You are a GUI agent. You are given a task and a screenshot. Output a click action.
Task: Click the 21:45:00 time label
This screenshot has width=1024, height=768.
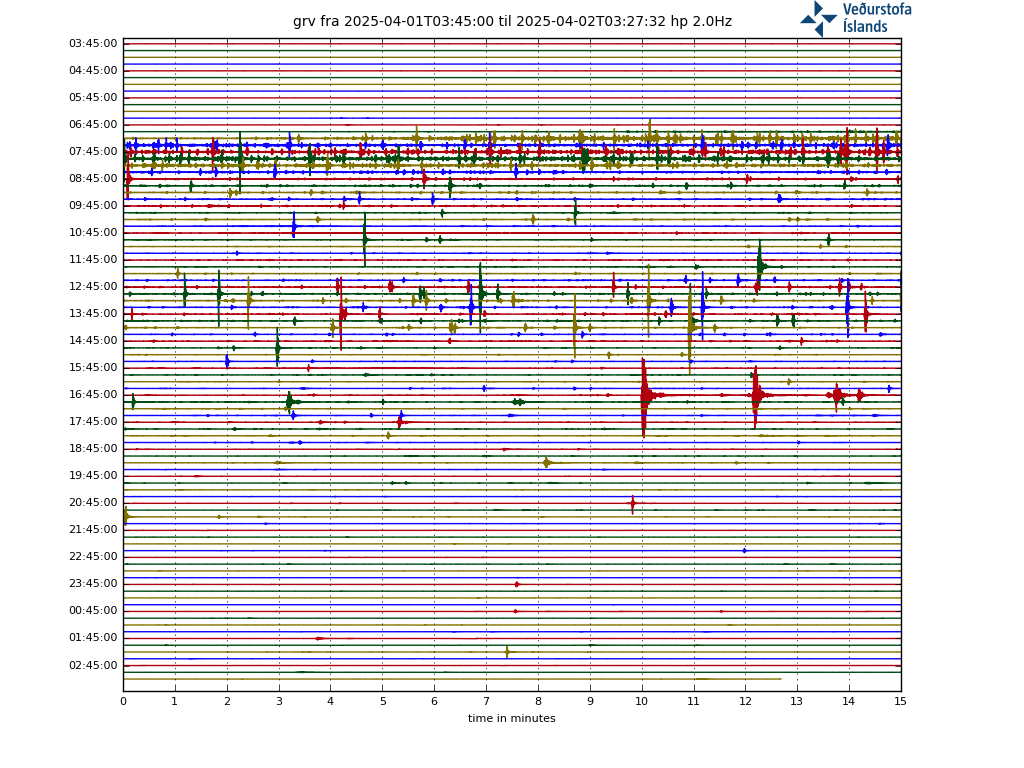click(x=93, y=530)
